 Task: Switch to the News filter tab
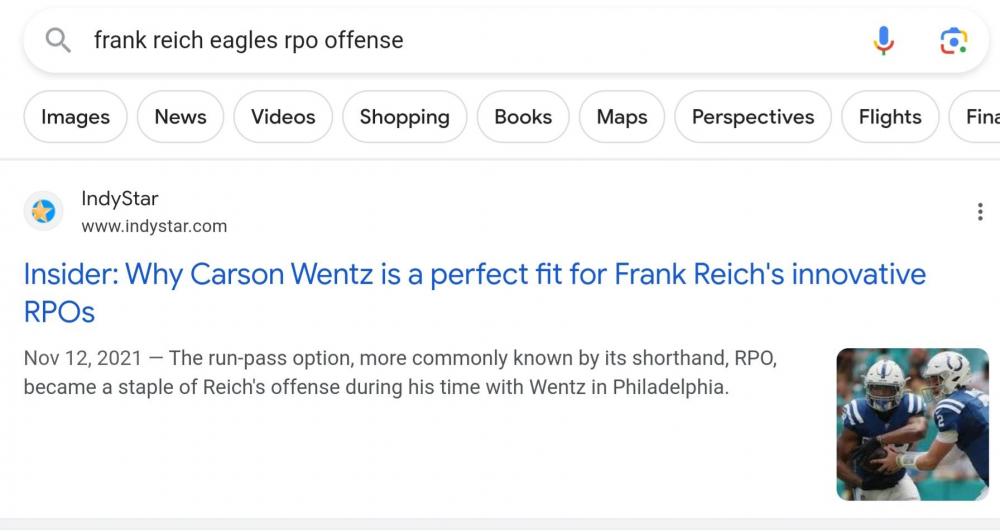coord(180,117)
